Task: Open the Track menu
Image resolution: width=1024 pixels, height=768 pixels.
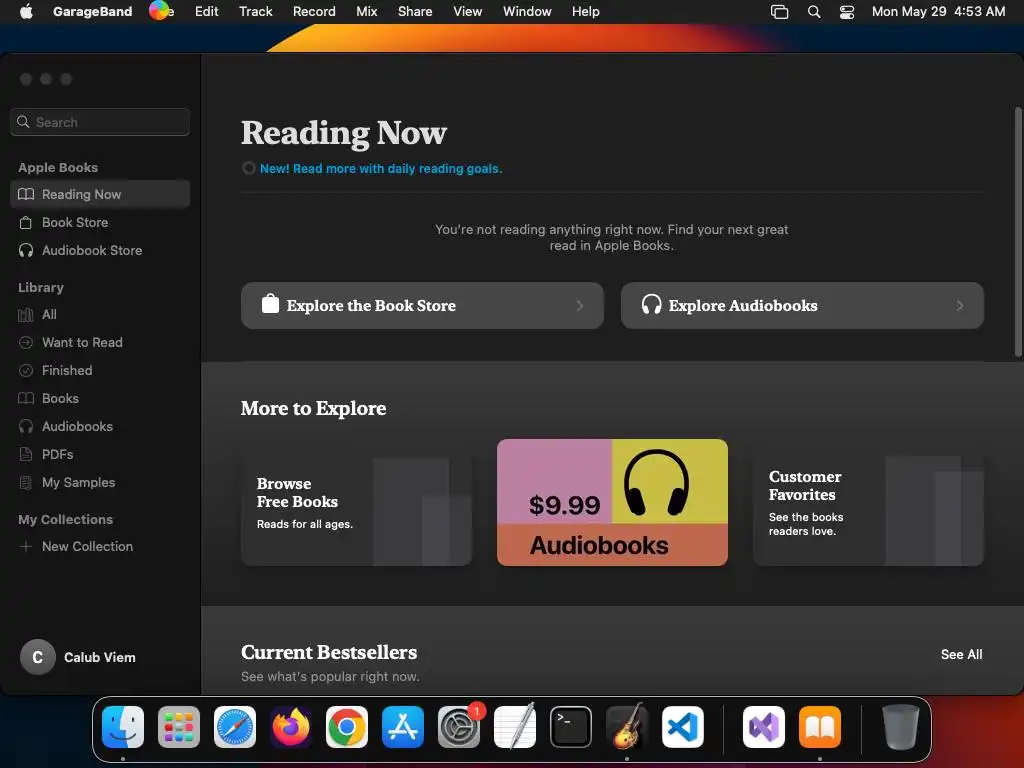Action: (x=255, y=12)
